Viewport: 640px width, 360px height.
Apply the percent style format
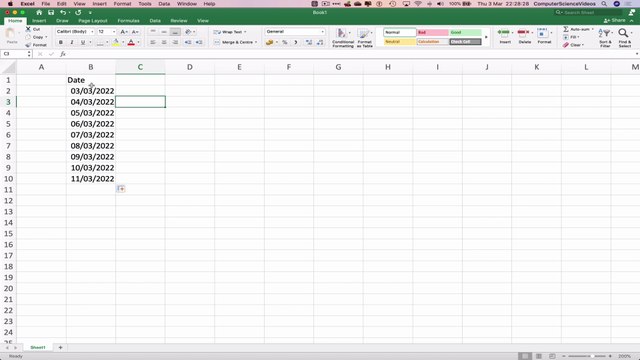point(284,42)
